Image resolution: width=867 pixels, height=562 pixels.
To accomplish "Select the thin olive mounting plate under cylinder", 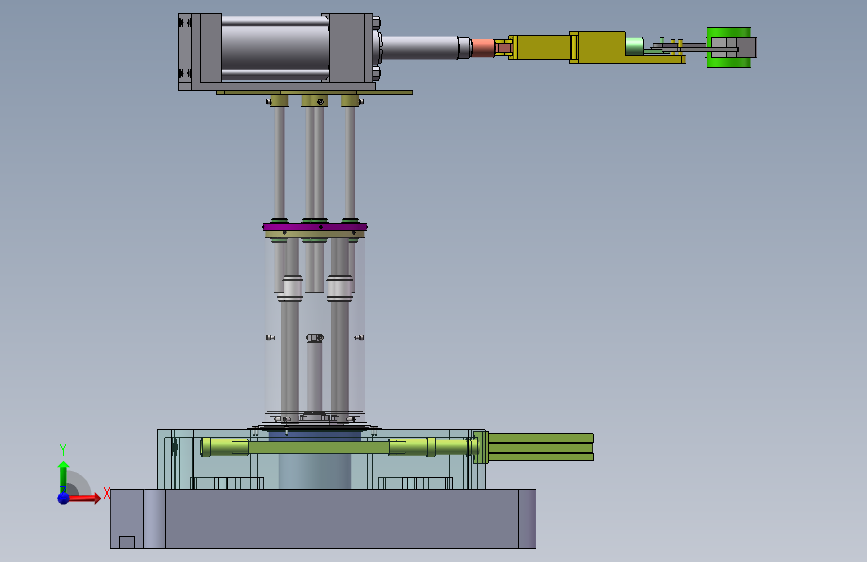I will [x=314, y=92].
